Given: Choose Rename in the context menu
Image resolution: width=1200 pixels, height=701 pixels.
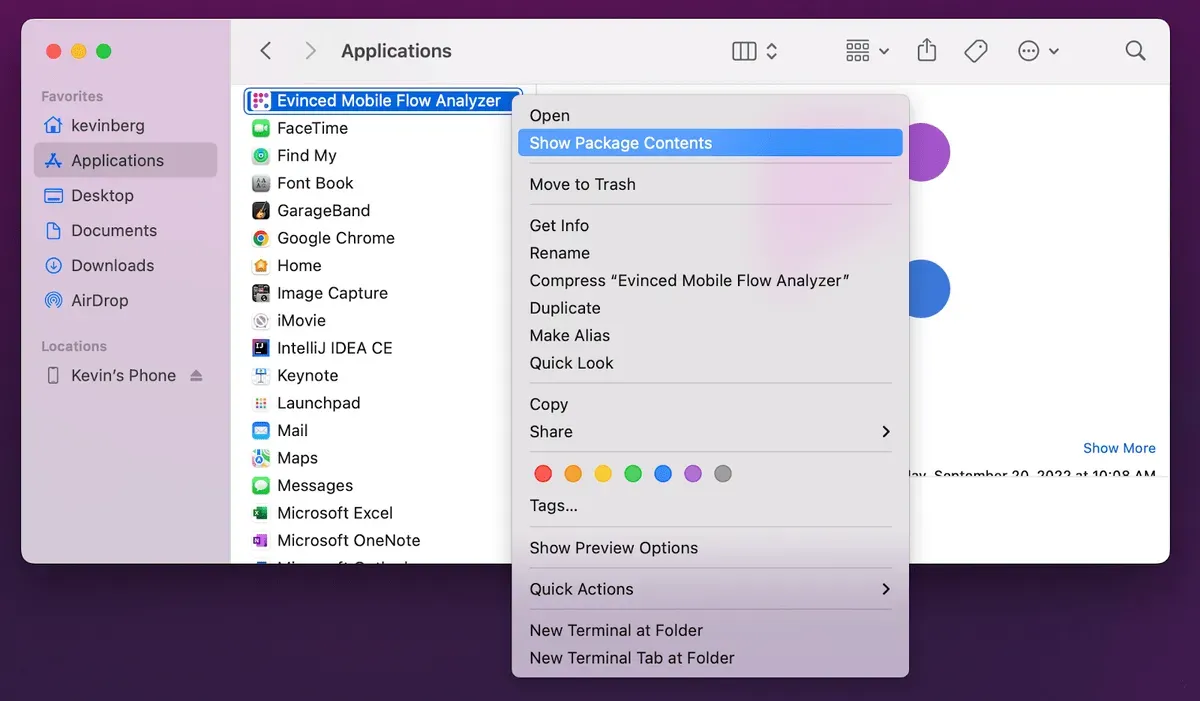Looking at the screenshot, I should 710,253.
